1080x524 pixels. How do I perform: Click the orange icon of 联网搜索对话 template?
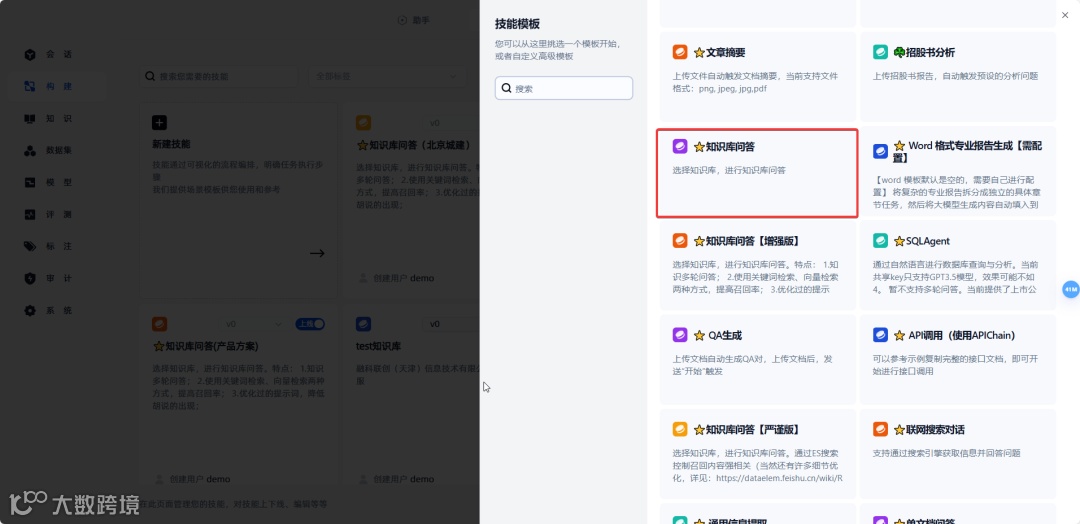pos(880,429)
